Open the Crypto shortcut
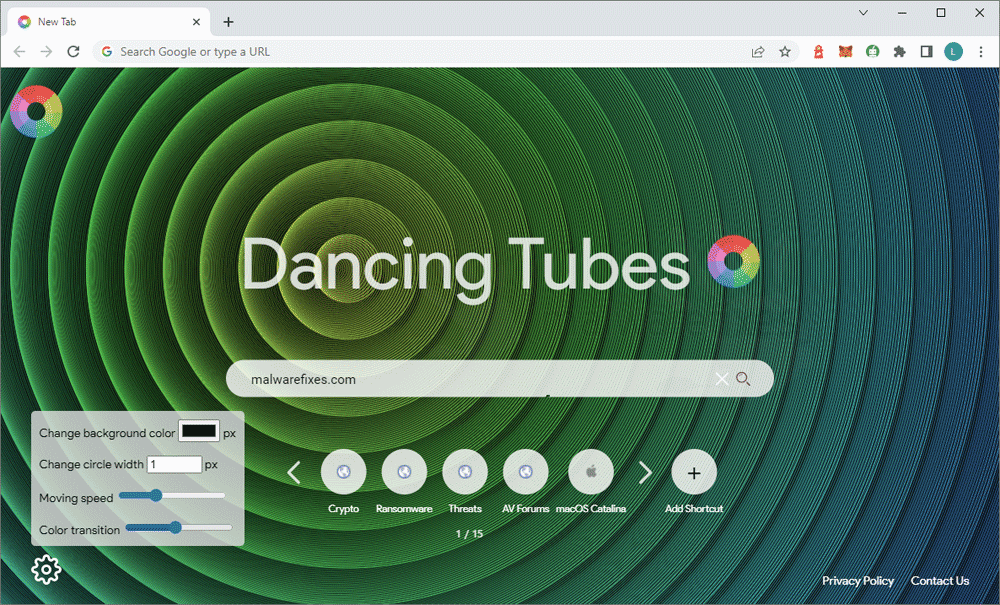The width and height of the screenshot is (1000, 605). tap(343, 472)
